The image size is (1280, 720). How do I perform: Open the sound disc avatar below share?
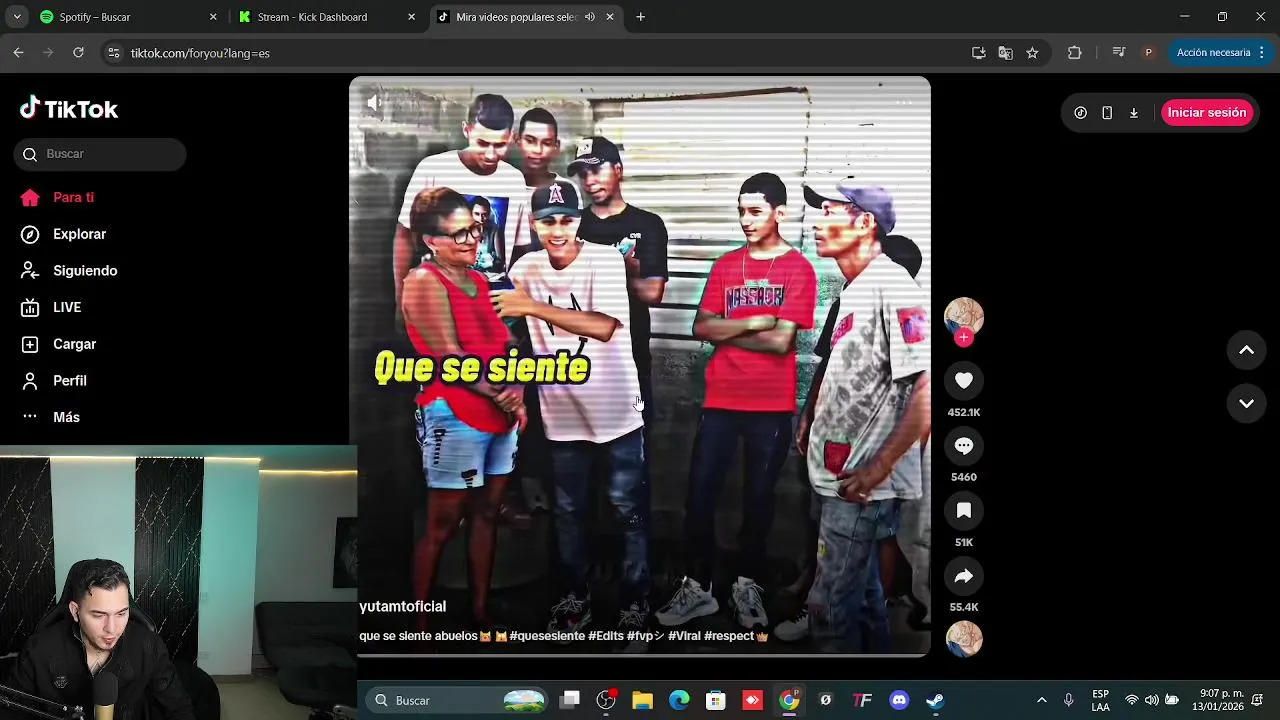964,639
